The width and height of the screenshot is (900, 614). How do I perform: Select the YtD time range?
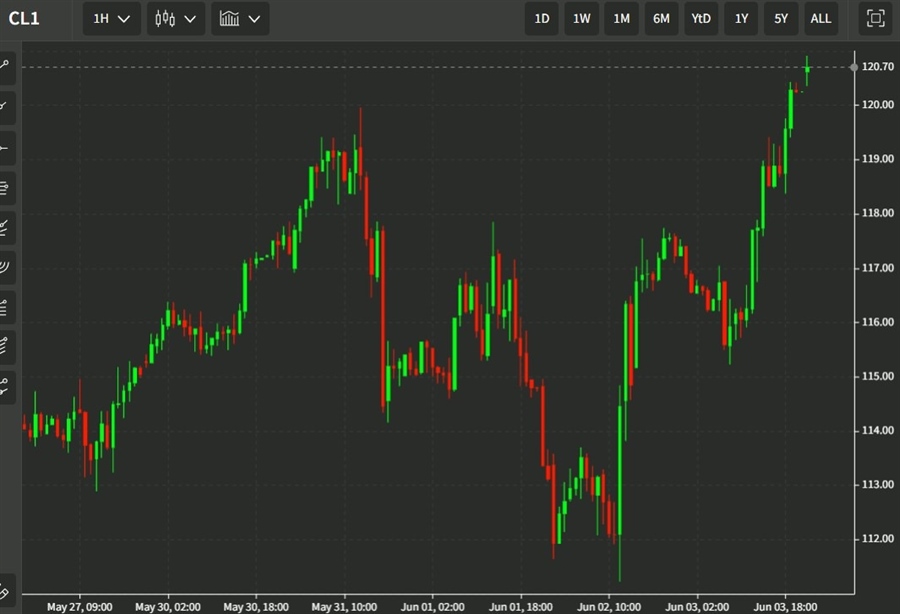pos(701,18)
